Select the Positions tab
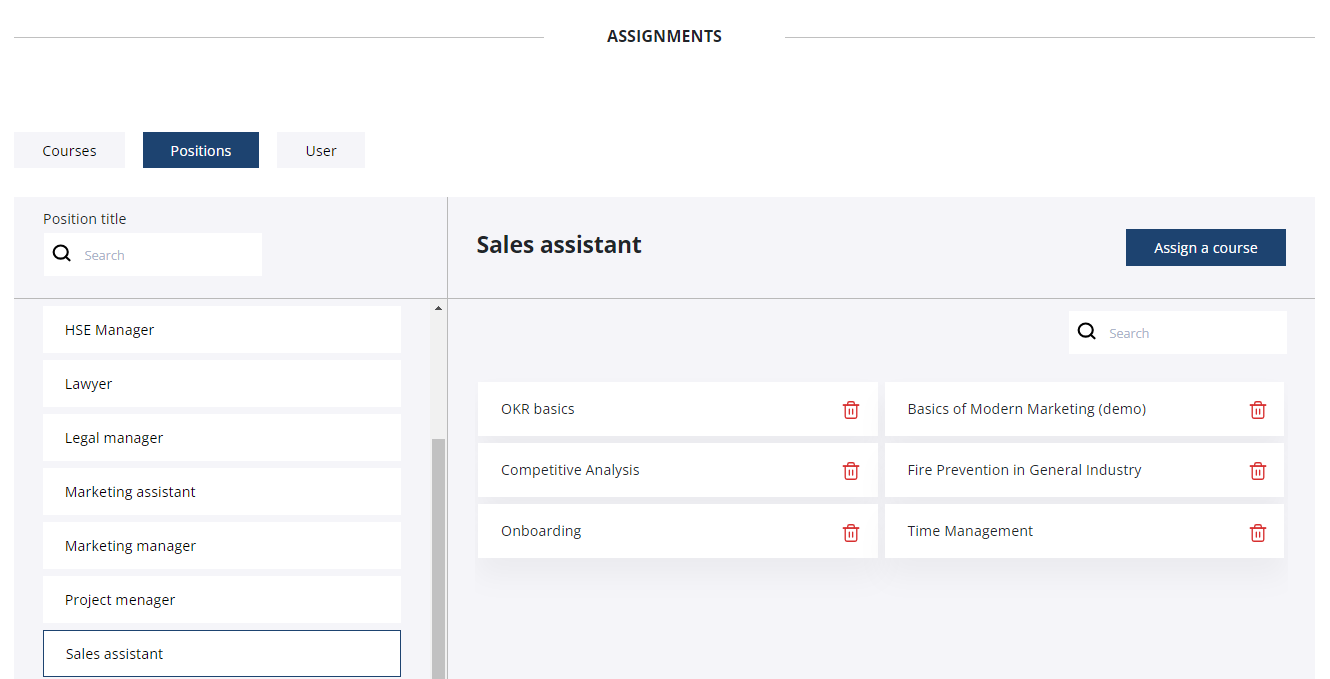This screenshot has width=1330, height=679. tap(201, 150)
